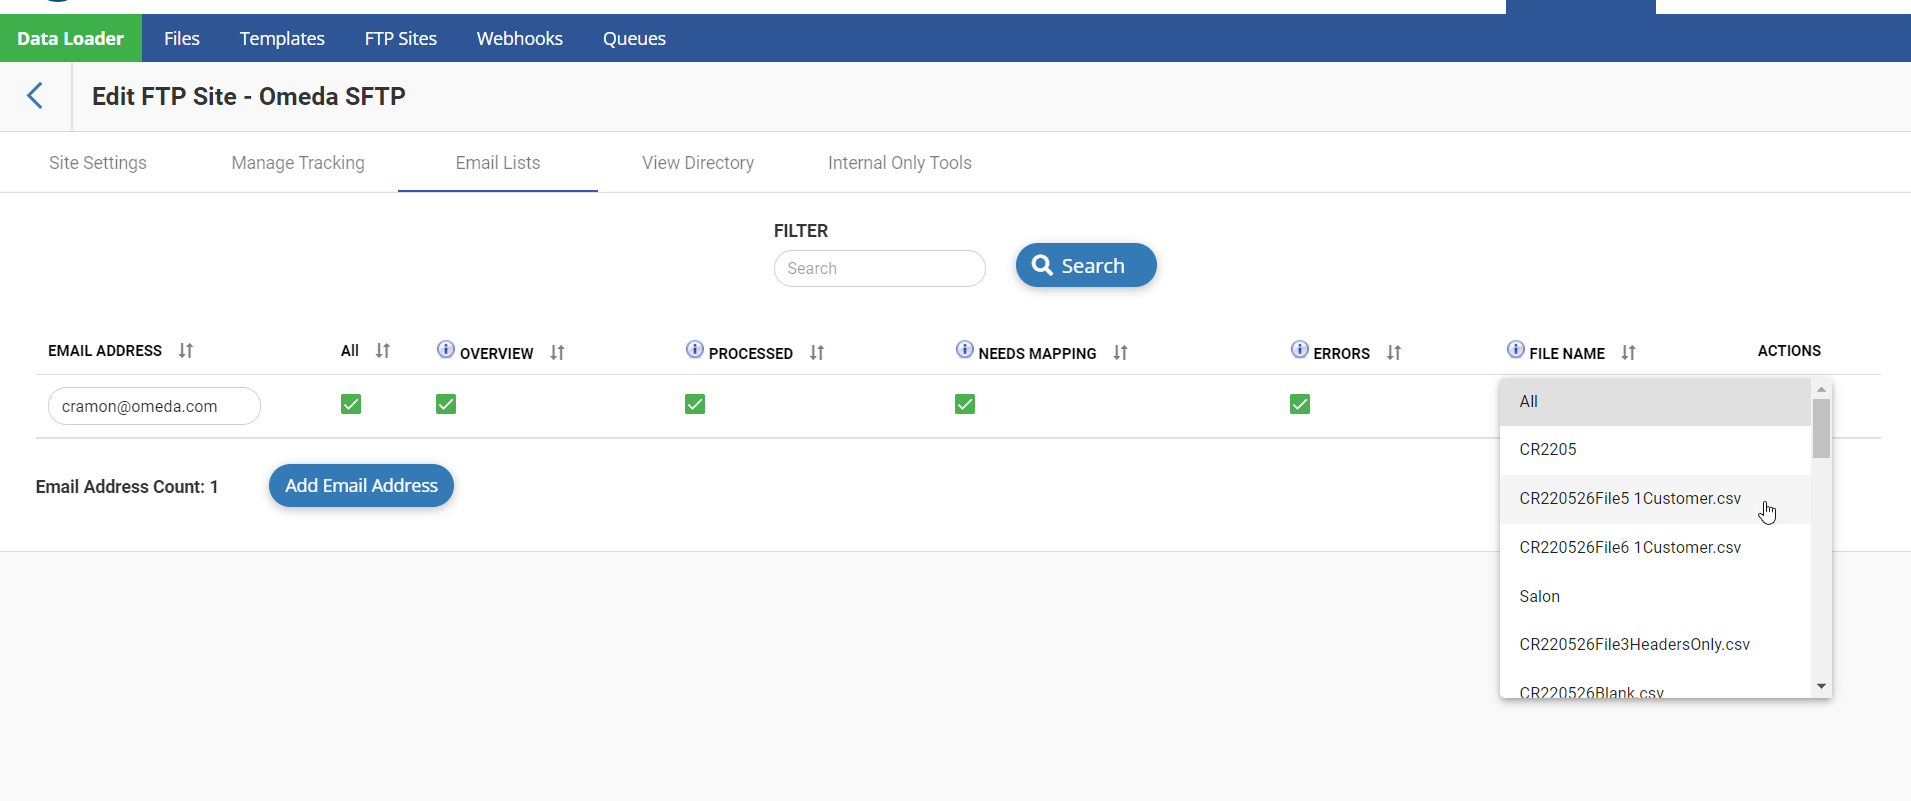
Task: Click into the Filter search field
Action: (x=880, y=269)
